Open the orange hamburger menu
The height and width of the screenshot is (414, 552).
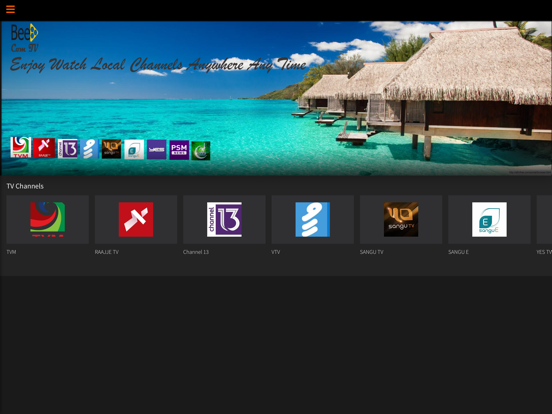pos(10,9)
